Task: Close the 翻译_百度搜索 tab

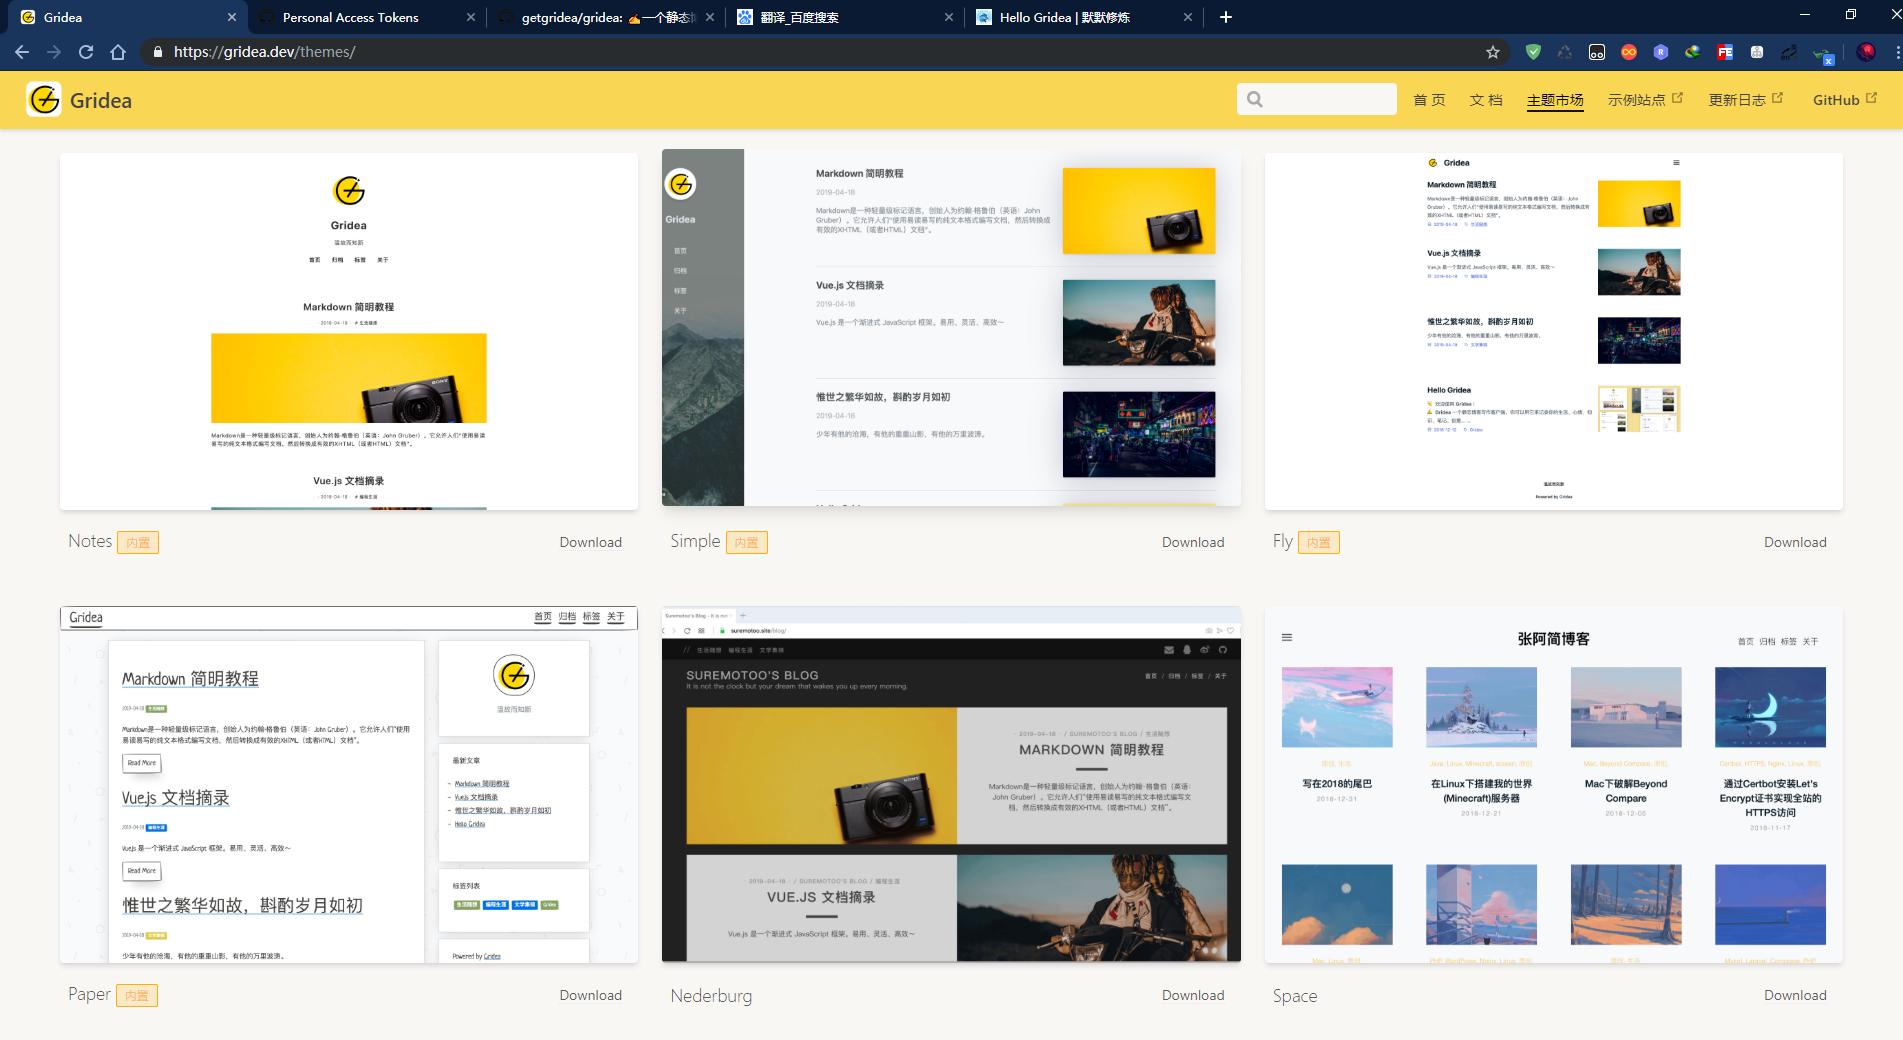Action: [x=949, y=17]
